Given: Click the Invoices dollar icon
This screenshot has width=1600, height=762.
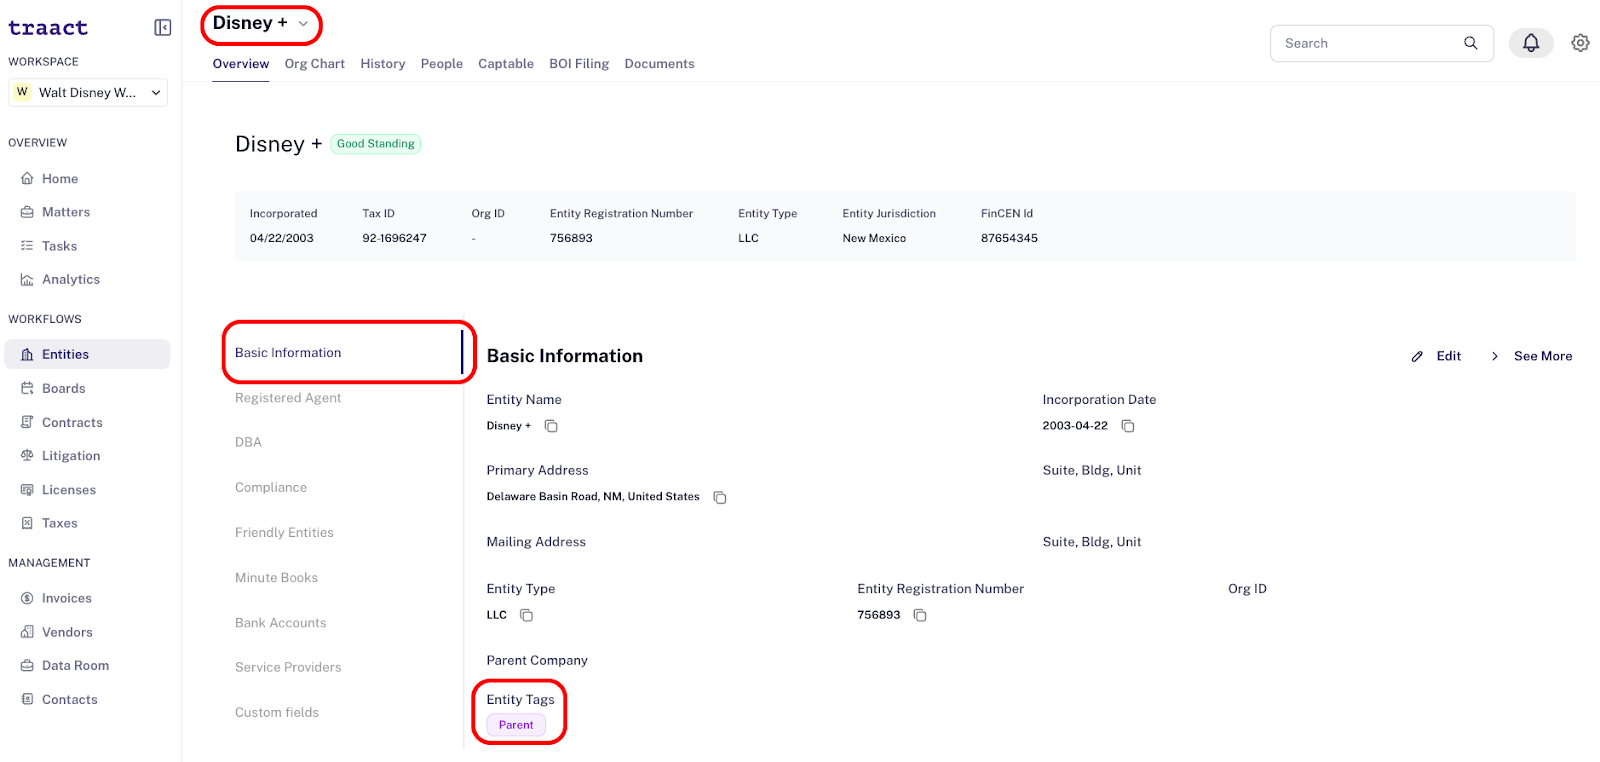Looking at the screenshot, I should point(27,598).
